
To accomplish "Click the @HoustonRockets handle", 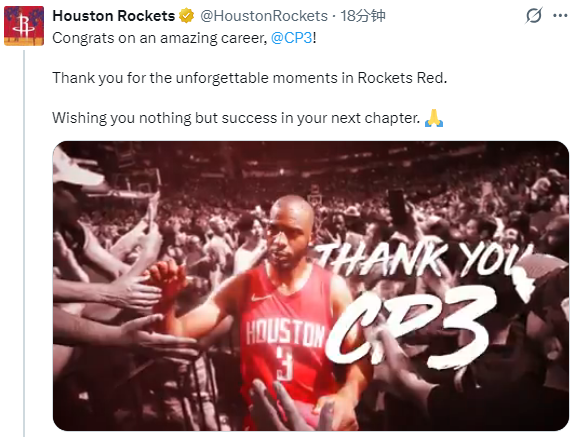I will (x=264, y=16).
